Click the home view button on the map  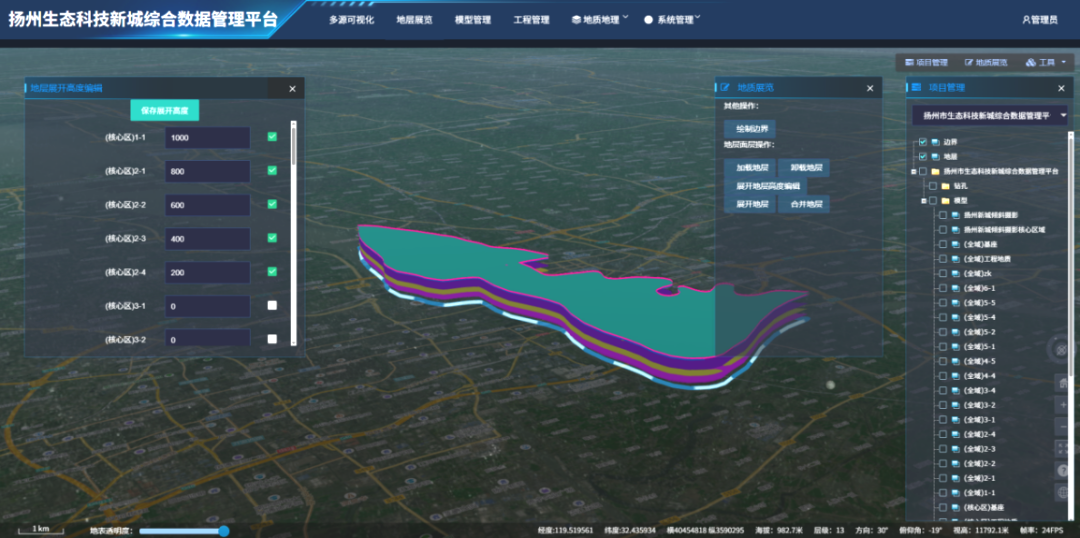pos(1062,384)
